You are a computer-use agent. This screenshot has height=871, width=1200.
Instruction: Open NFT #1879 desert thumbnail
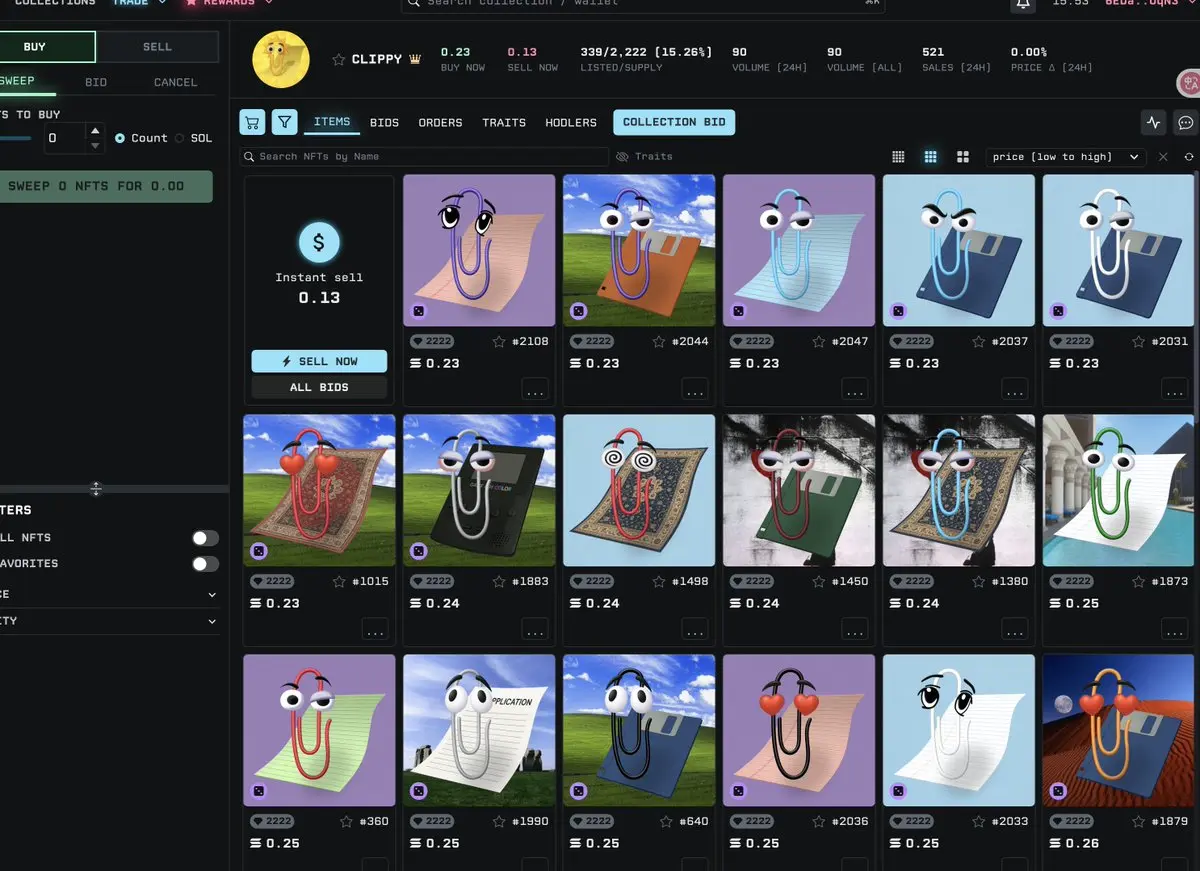point(1119,730)
